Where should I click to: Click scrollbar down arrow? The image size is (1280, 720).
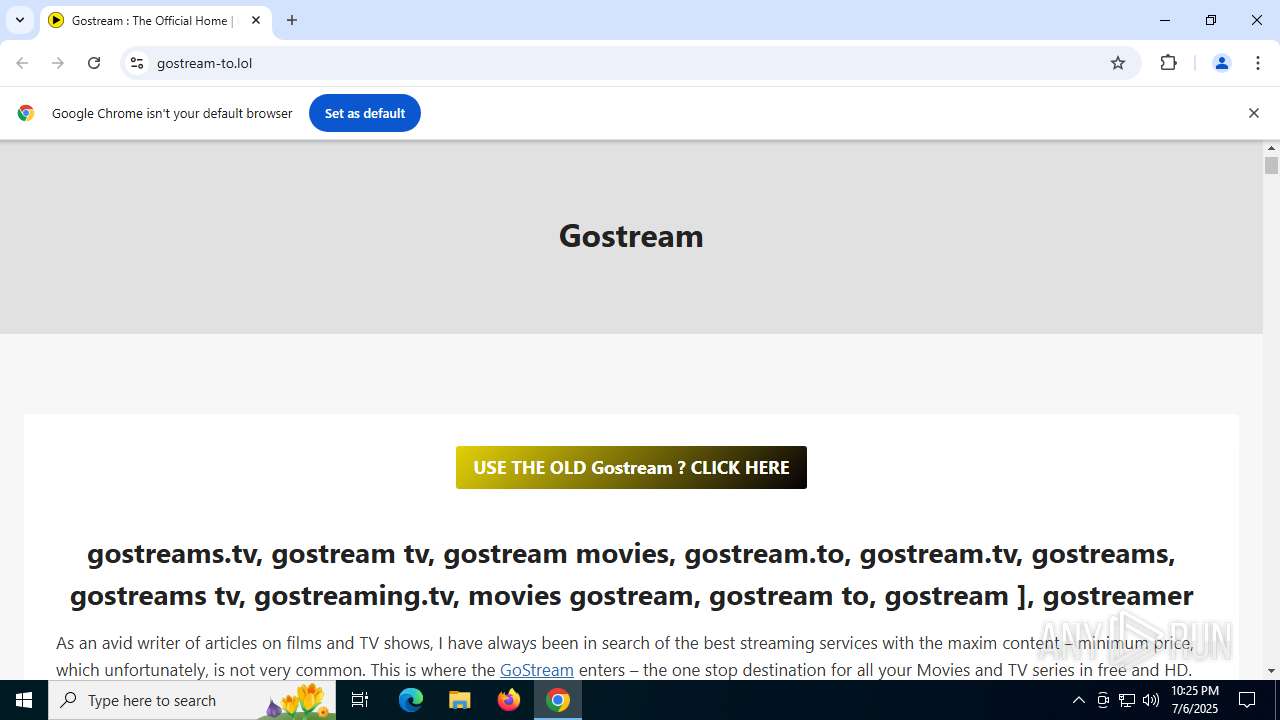(1271, 671)
